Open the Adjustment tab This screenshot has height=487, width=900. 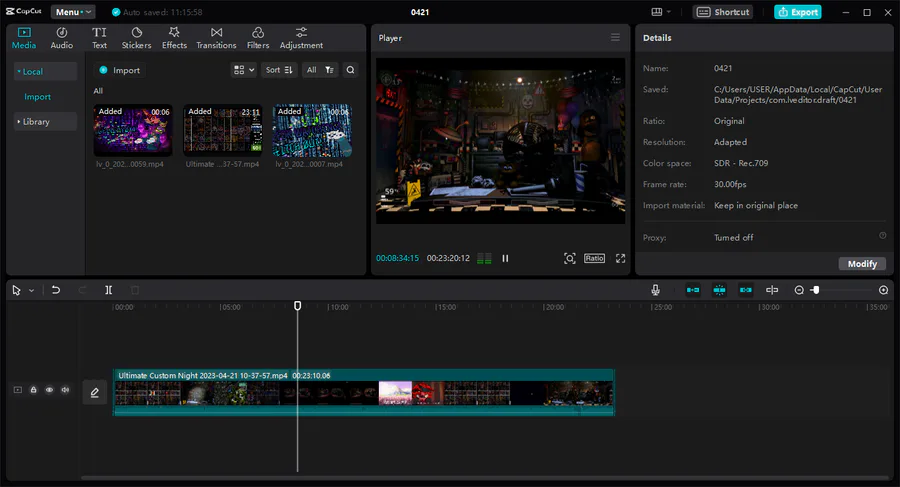click(x=301, y=38)
